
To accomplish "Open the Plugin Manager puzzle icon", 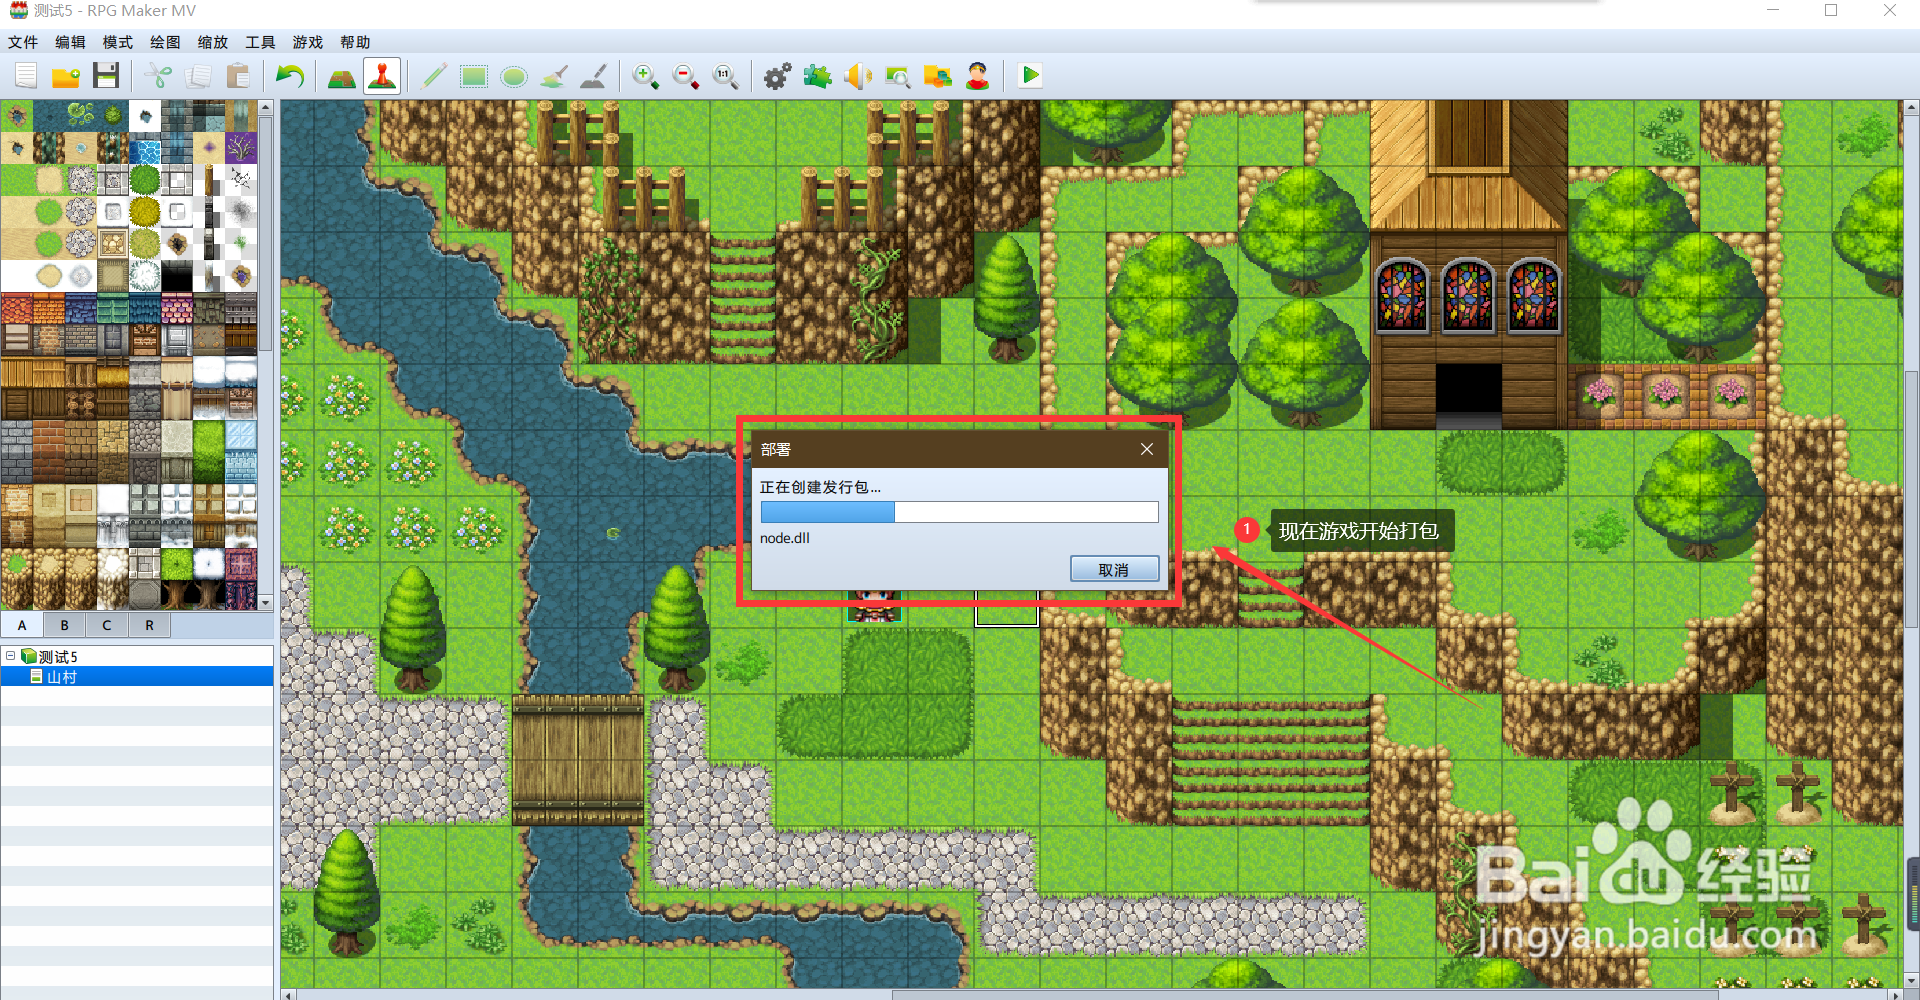I will (x=818, y=76).
